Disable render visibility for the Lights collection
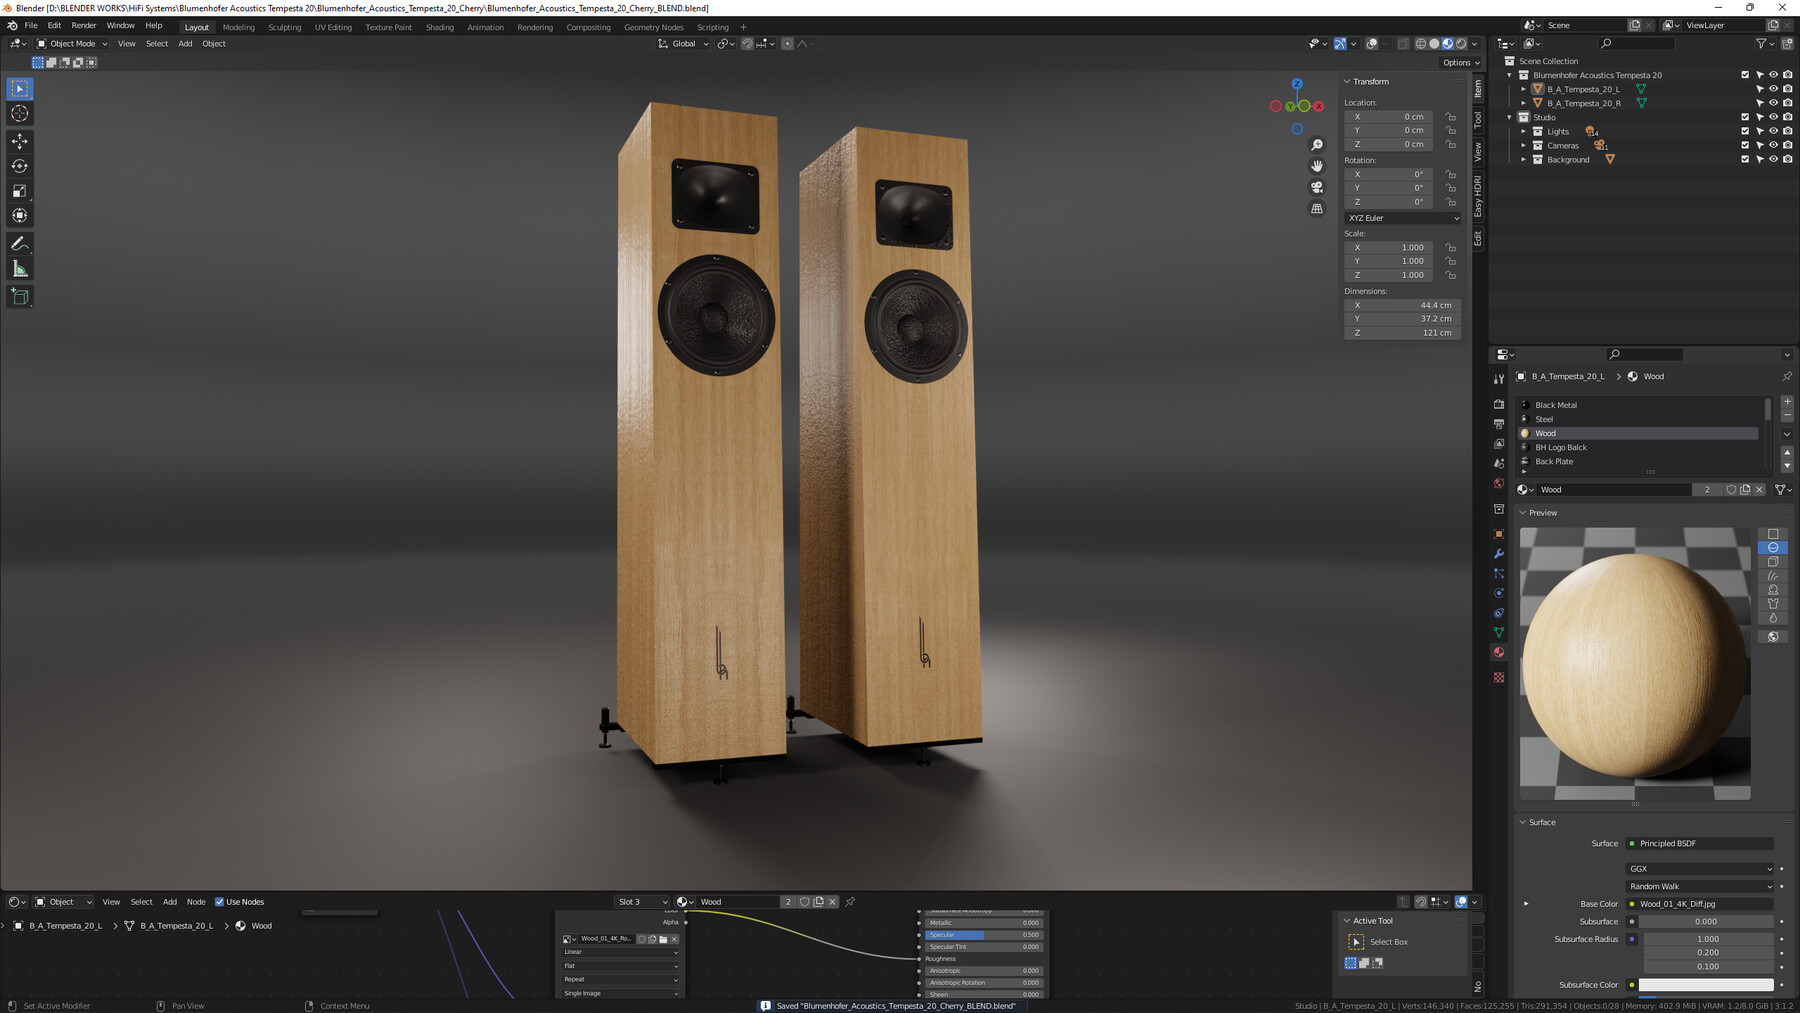The height and width of the screenshot is (1013, 1800). (x=1788, y=131)
